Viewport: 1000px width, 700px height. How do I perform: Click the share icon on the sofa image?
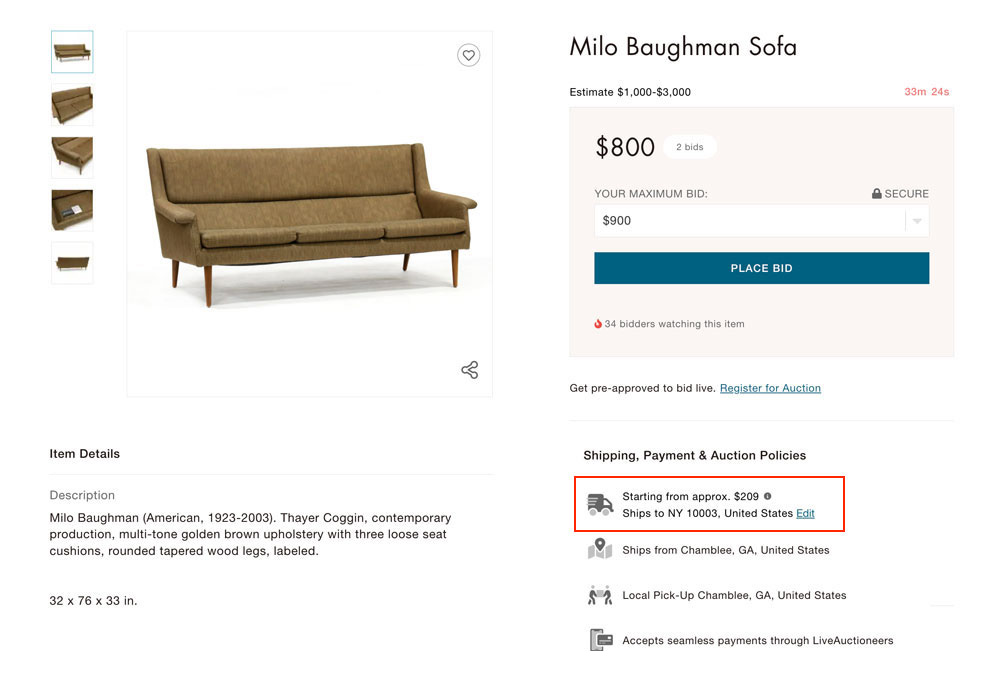click(469, 370)
